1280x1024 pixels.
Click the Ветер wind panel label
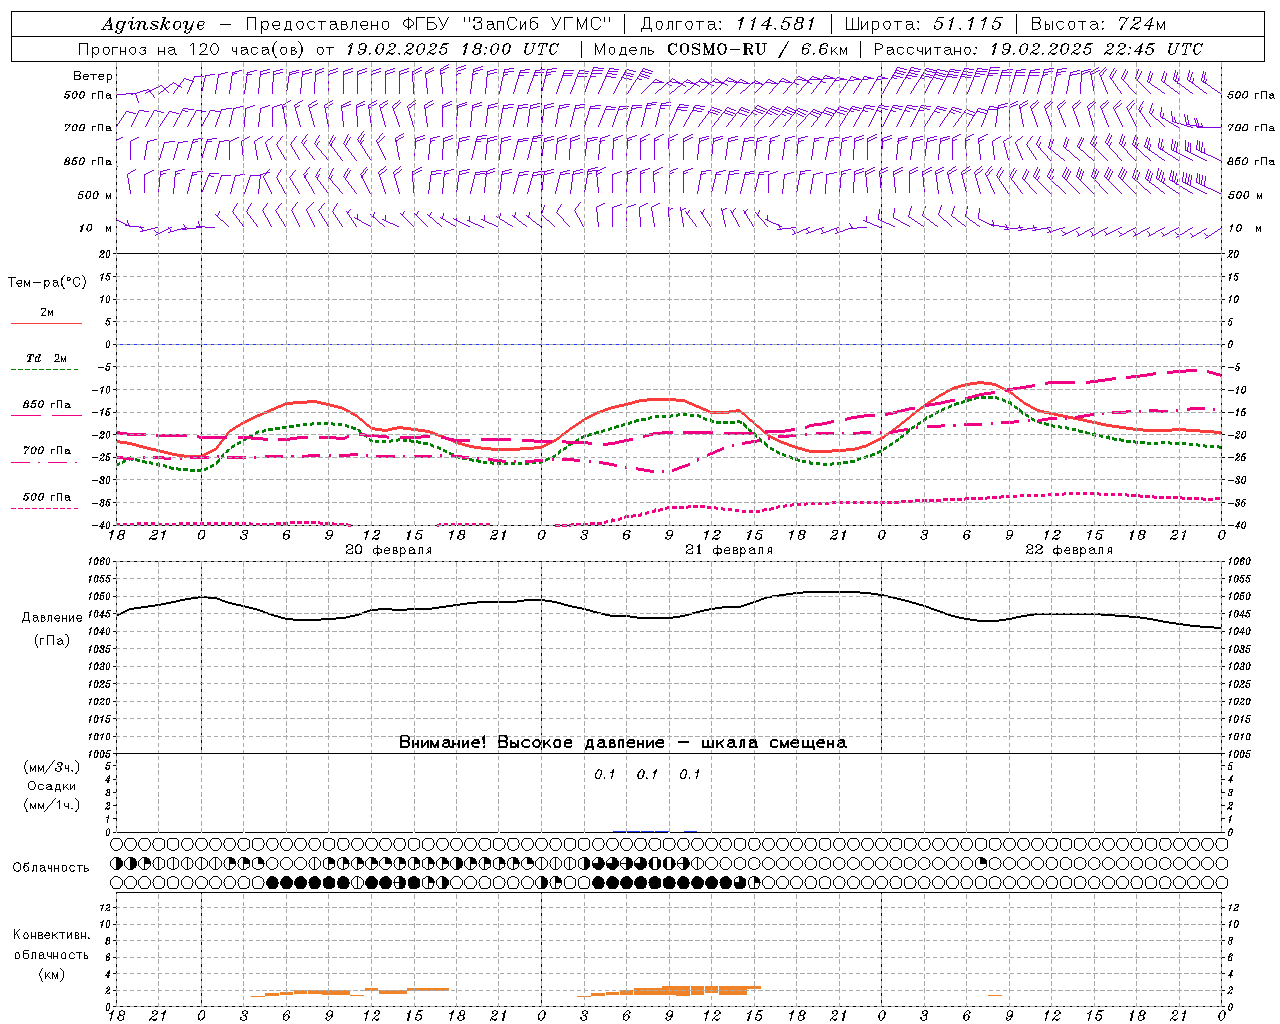(93, 76)
